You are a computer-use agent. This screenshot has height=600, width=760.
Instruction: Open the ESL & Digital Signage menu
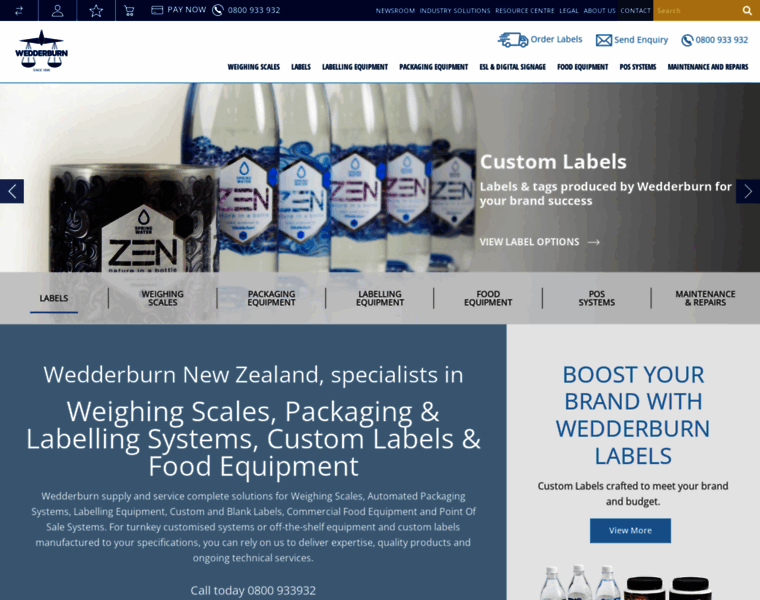click(x=512, y=67)
